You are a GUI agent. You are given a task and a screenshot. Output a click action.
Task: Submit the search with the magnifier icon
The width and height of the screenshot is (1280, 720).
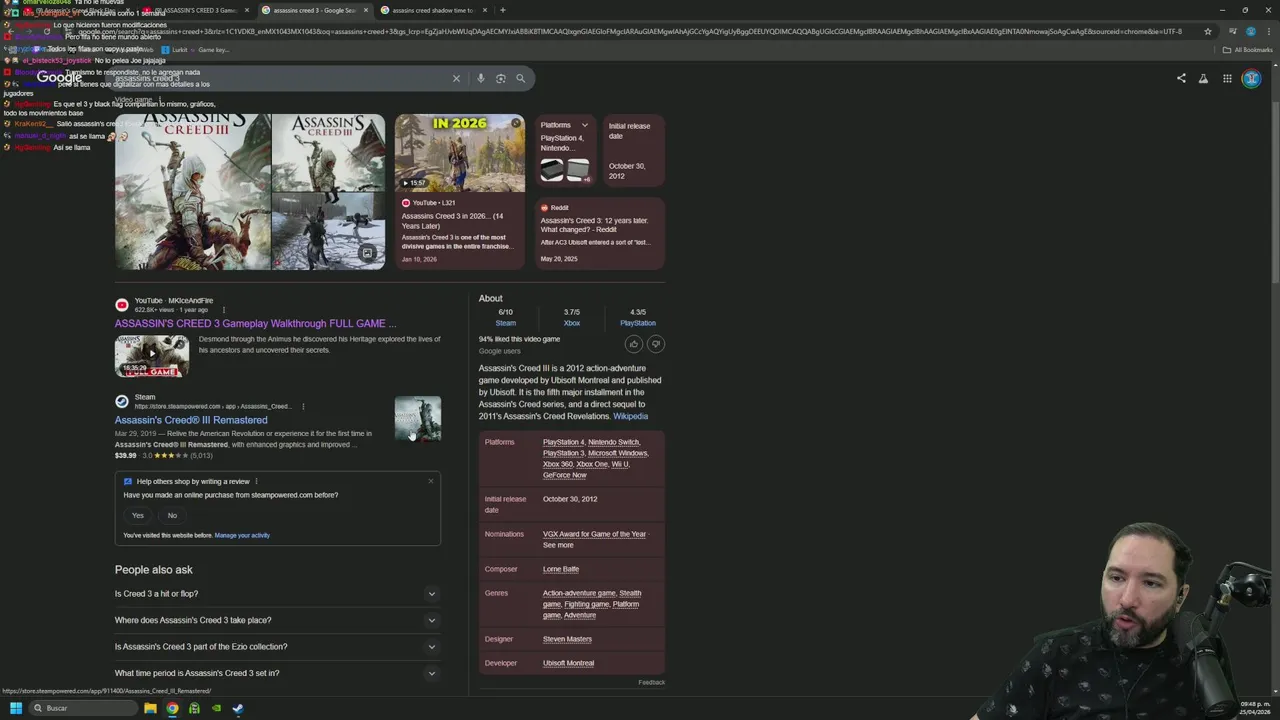coord(520,78)
